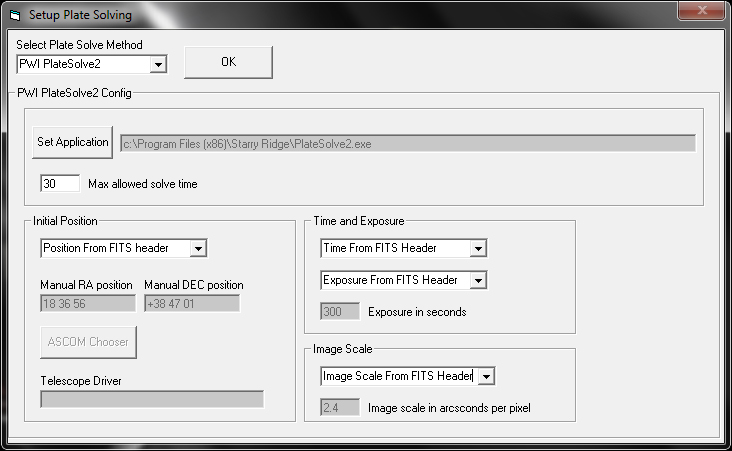
Task: Click the Exposure in seconds field
Action: 340,311
